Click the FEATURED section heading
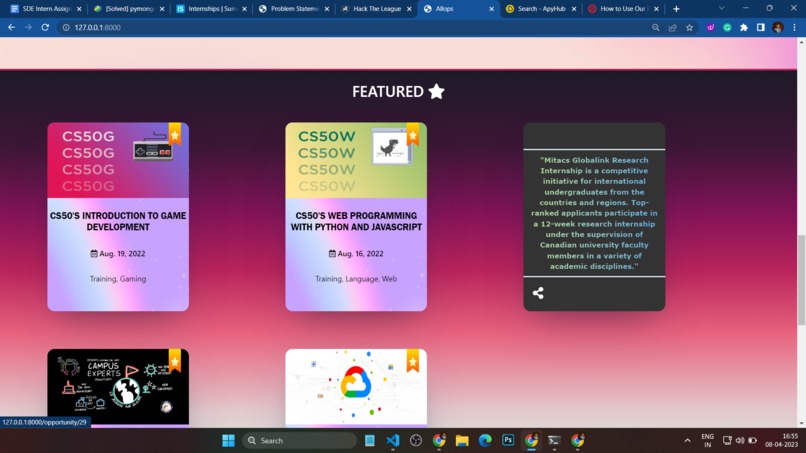This screenshot has height=453, width=806. 398,92
